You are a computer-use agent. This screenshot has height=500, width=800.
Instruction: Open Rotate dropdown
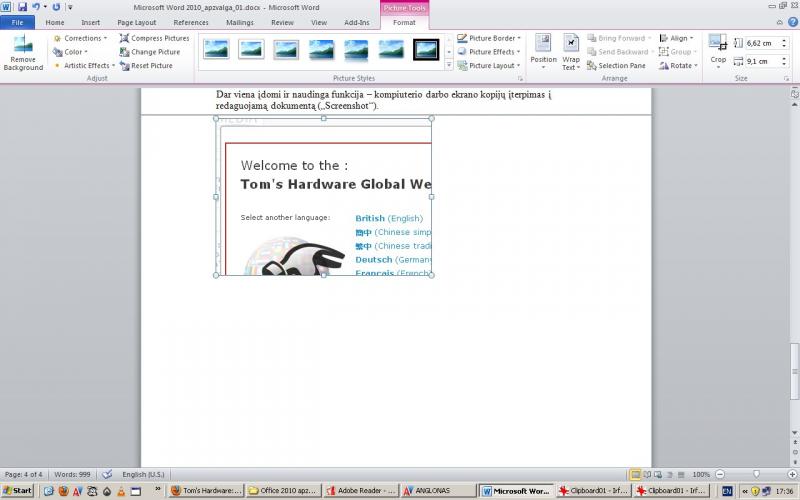679,66
